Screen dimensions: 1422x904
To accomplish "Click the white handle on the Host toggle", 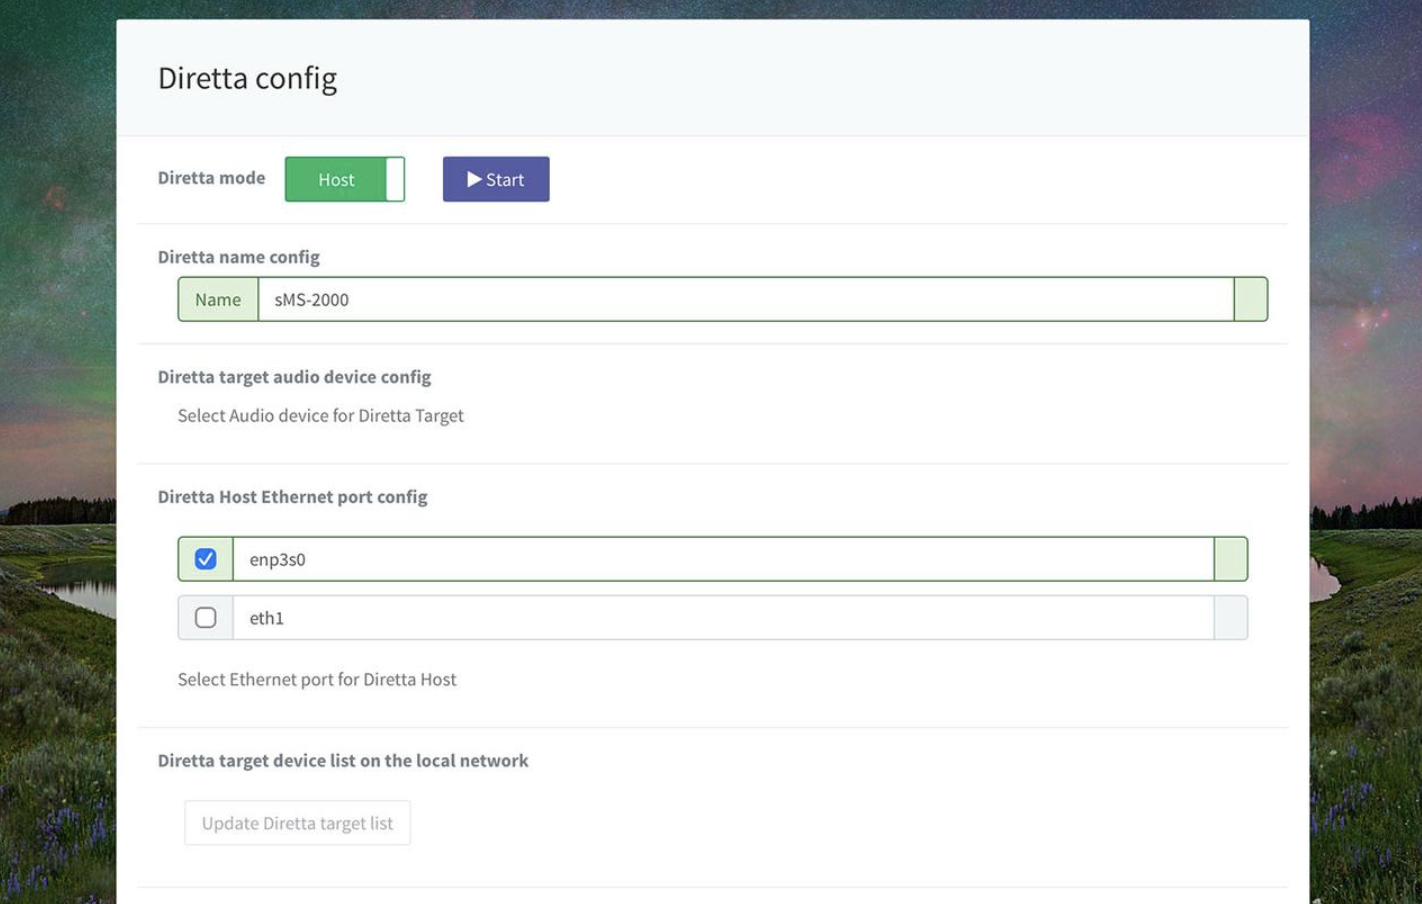I will pos(395,180).
